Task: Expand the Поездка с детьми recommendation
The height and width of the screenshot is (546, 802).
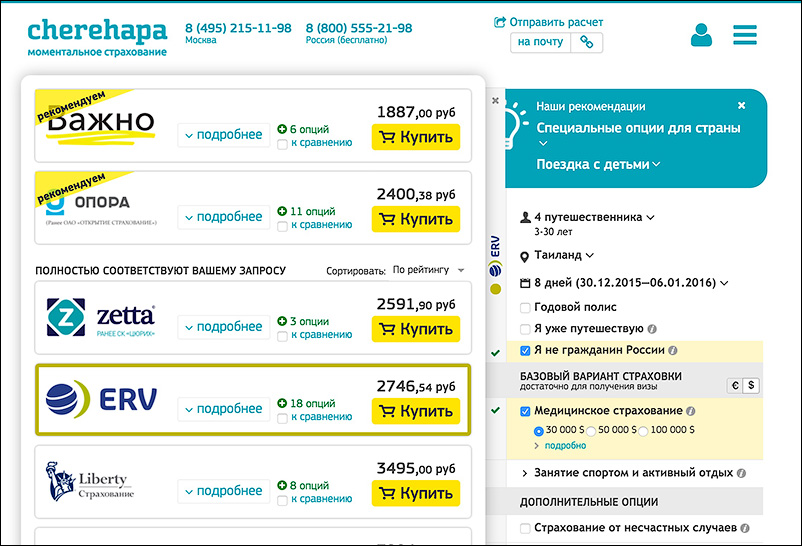Action: (598, 165)
